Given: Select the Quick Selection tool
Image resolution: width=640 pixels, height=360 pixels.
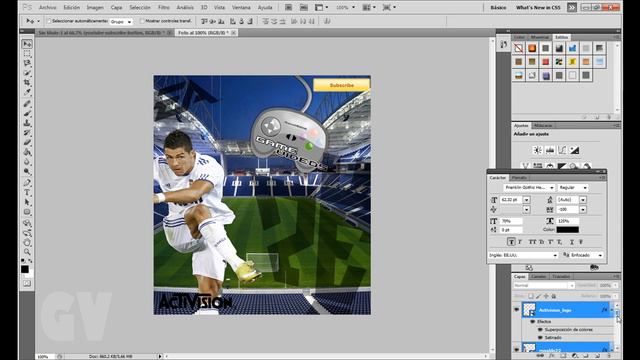Looking at the screenshot, I should click(x=27, y=73).
